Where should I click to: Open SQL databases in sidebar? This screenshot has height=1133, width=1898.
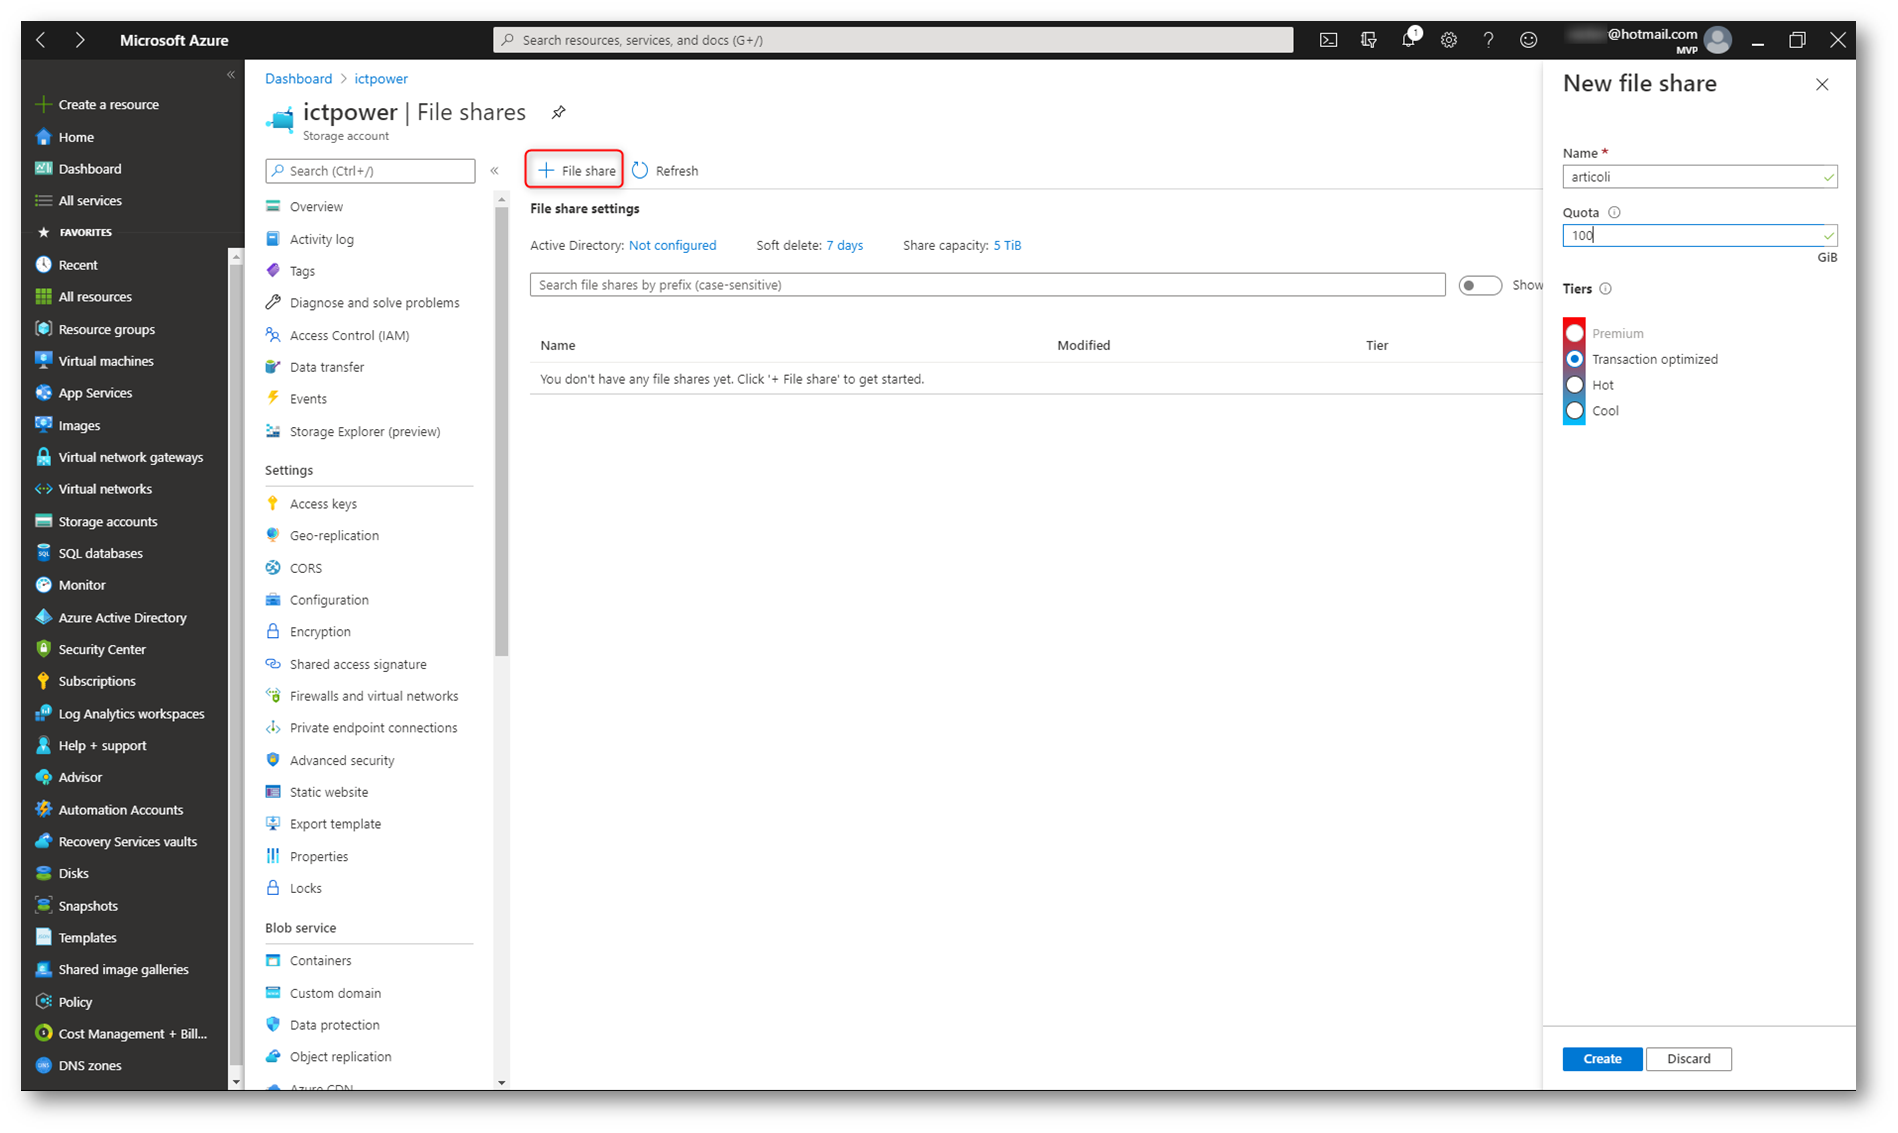tap(100, 553)
